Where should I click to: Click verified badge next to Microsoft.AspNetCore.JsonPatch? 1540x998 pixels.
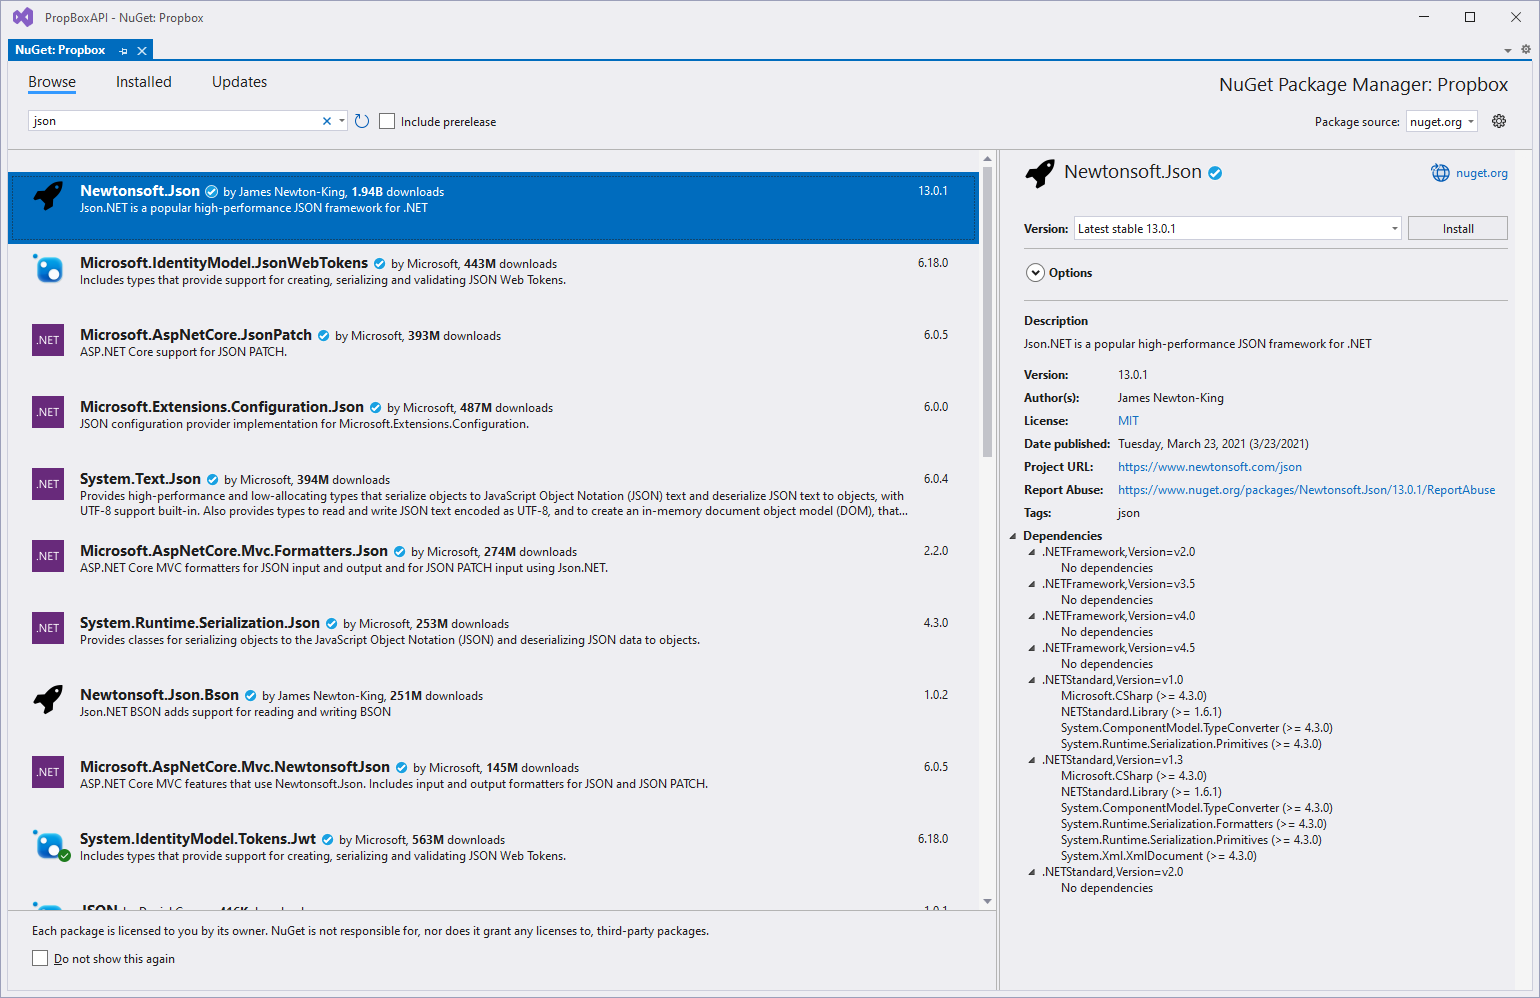click(x=323, y=336)
